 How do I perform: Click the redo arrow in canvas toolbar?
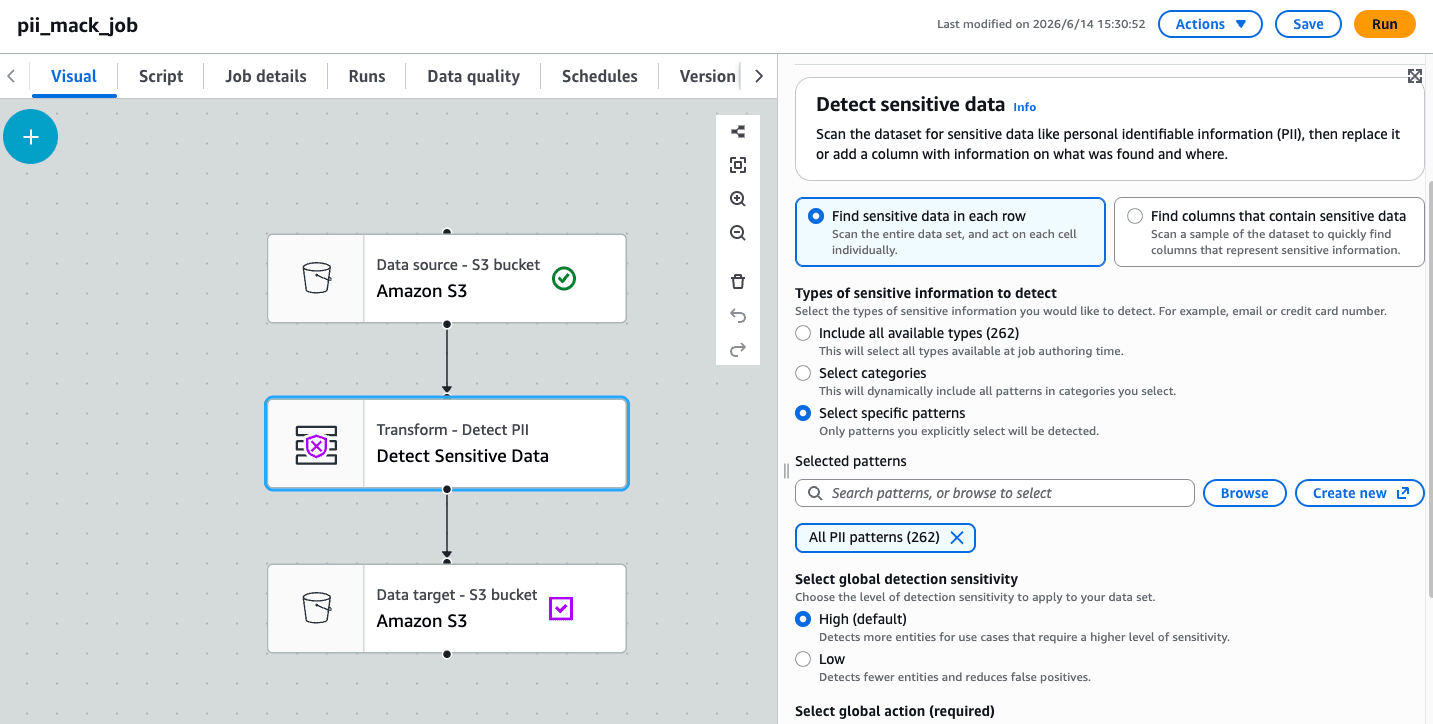(x=738, y=349)
